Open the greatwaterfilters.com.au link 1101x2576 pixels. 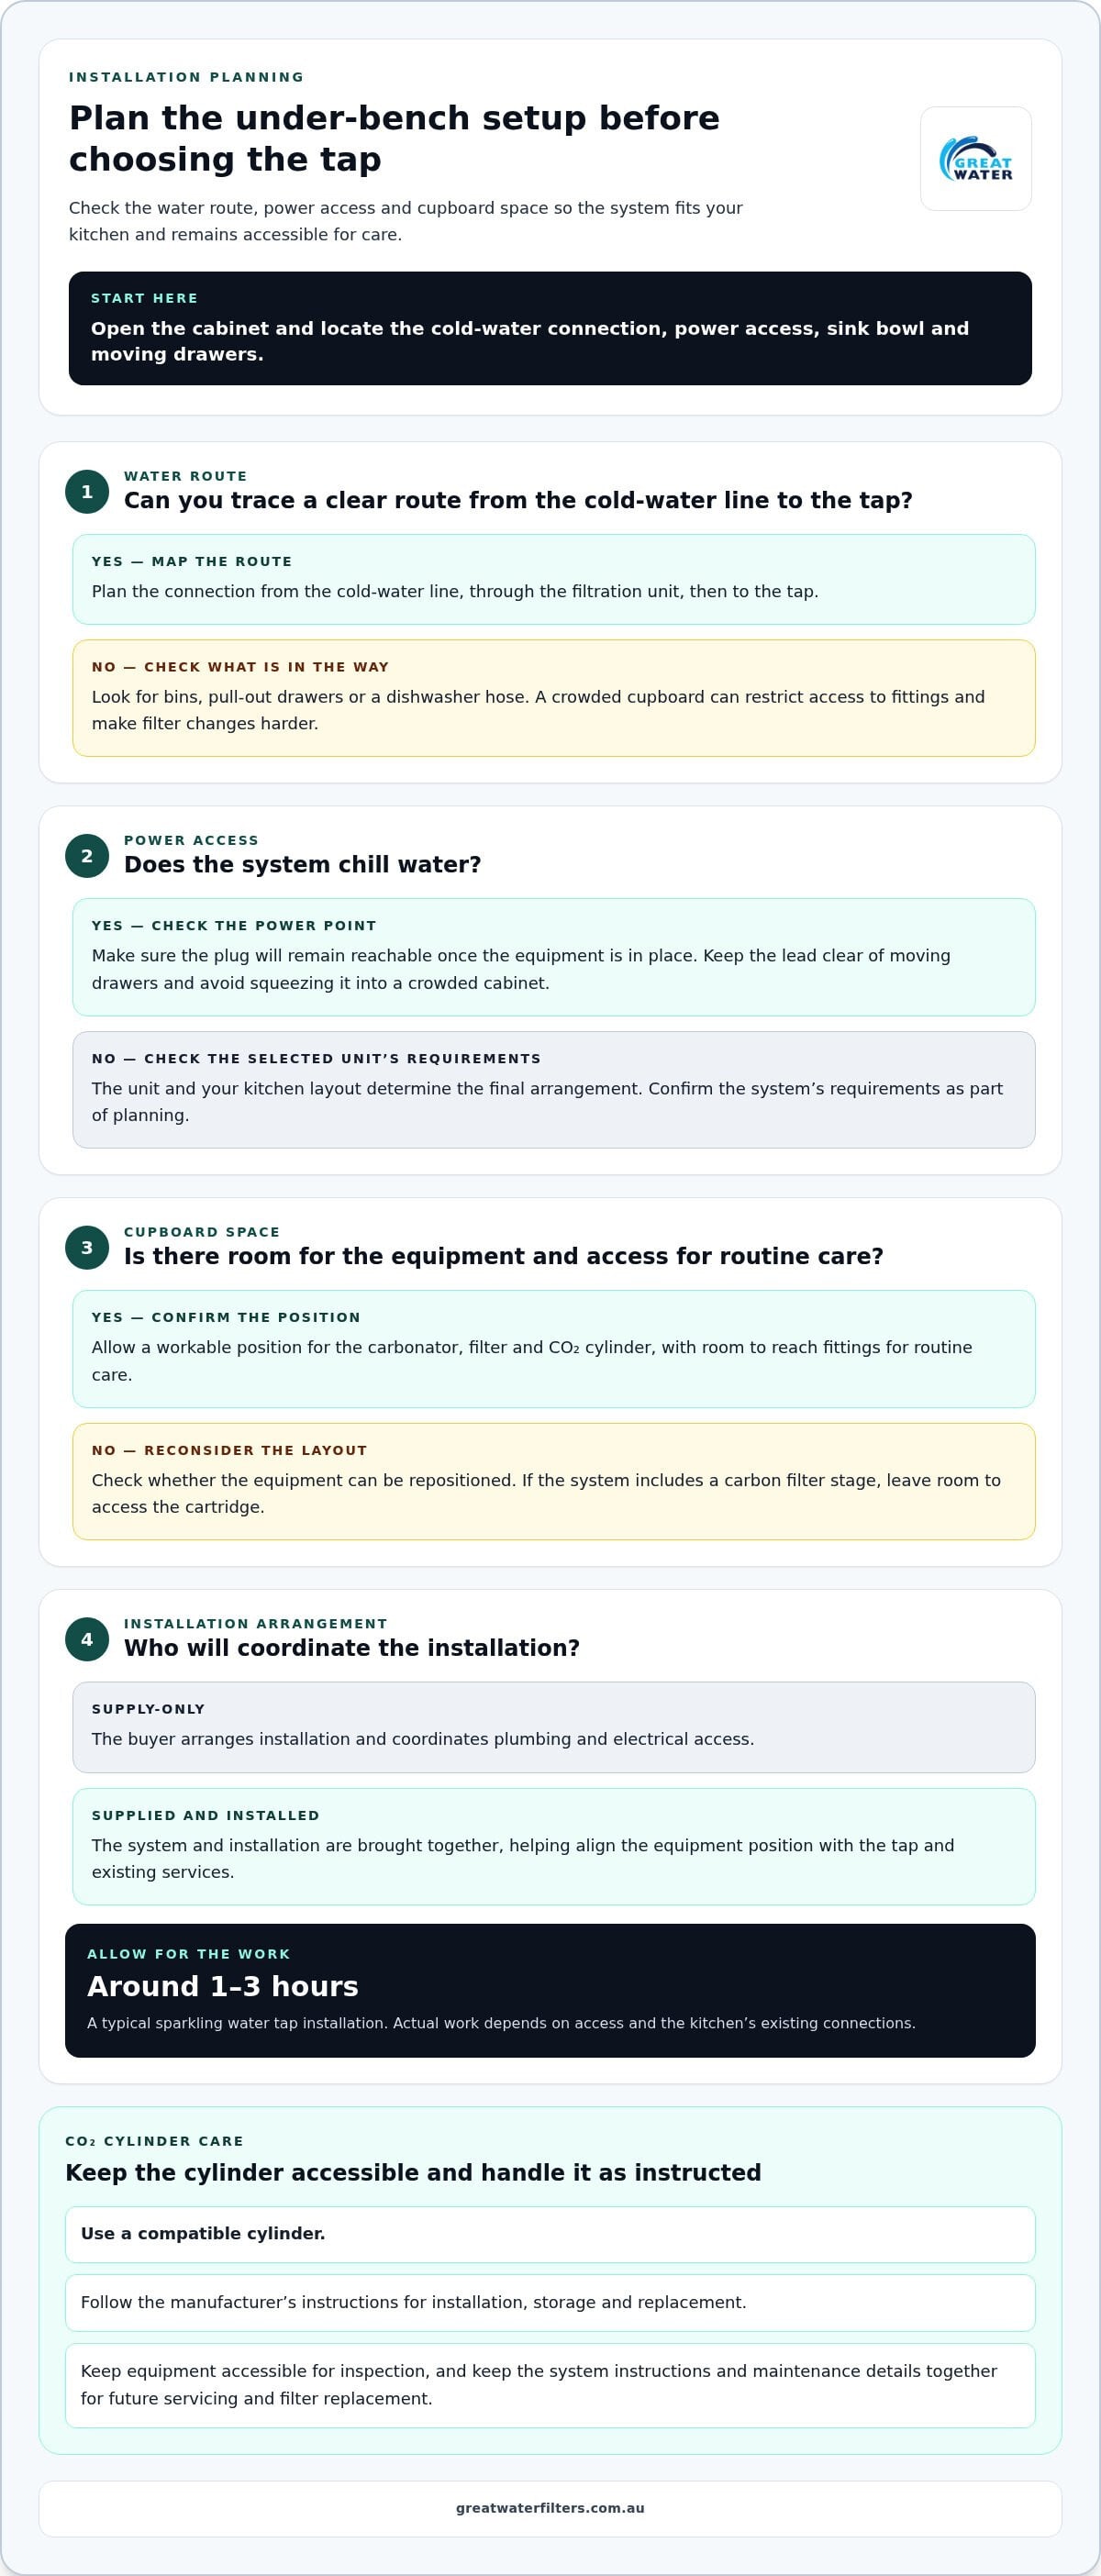tap(550, 2508)
